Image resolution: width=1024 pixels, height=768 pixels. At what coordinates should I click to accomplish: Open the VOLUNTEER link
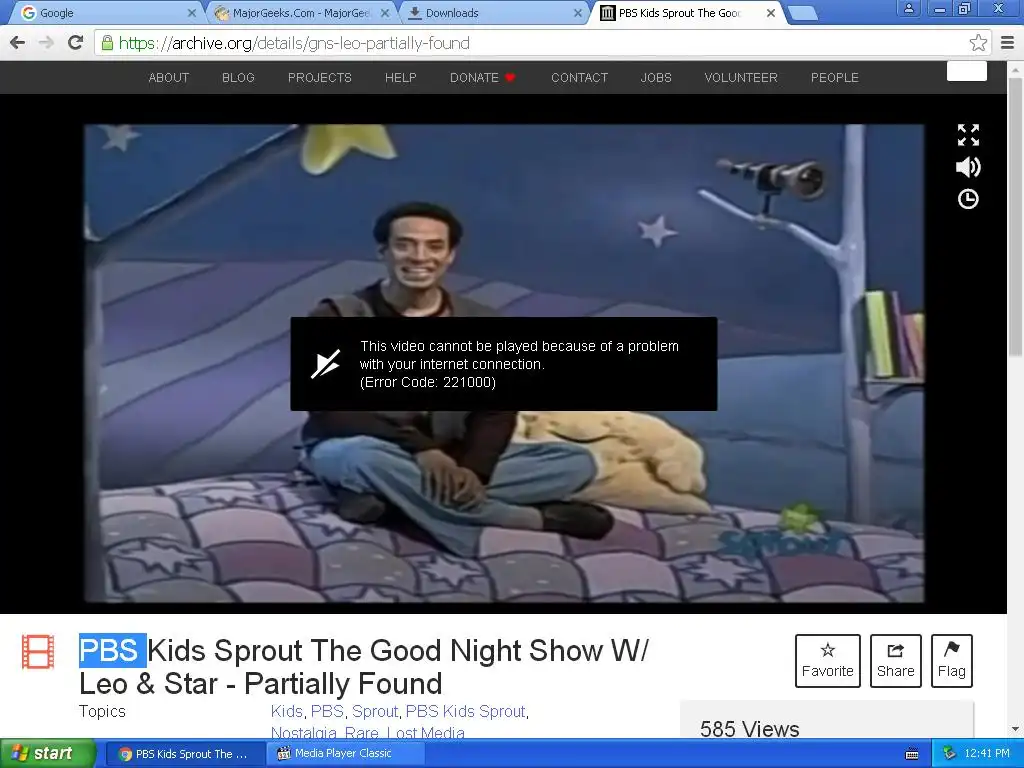click(741, 78)
